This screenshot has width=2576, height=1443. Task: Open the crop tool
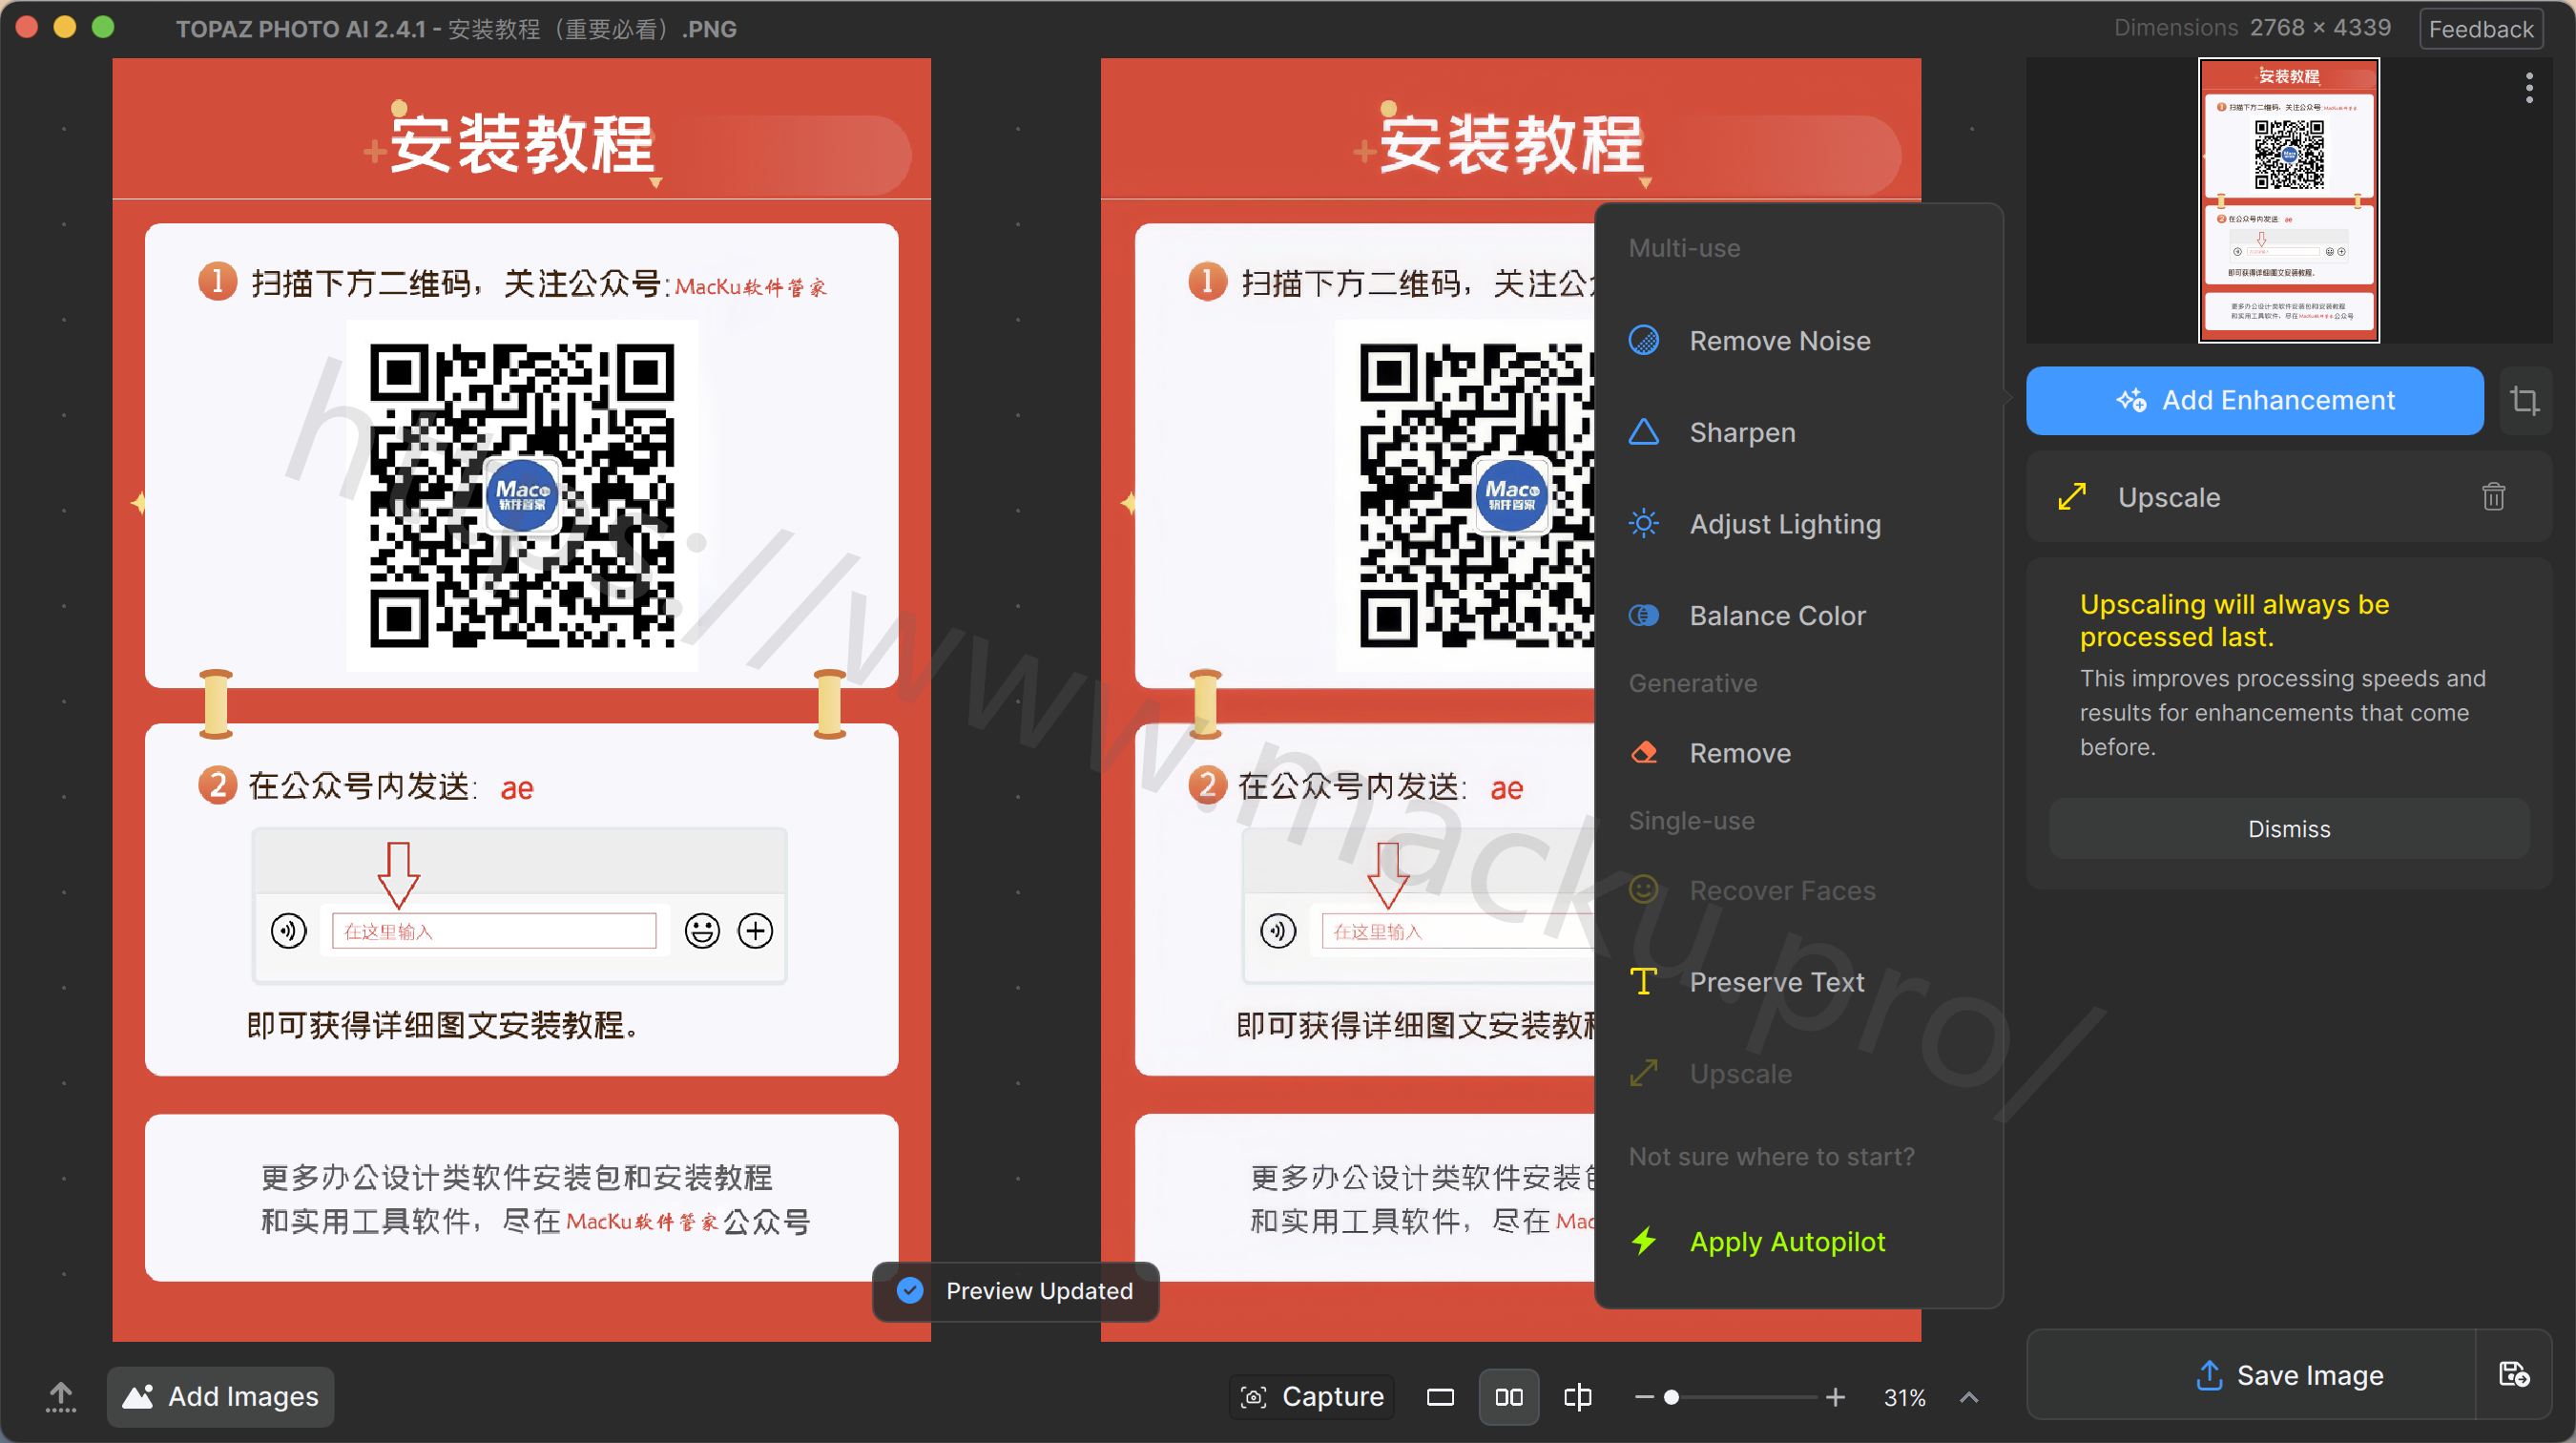click(x=2525, y=400)
